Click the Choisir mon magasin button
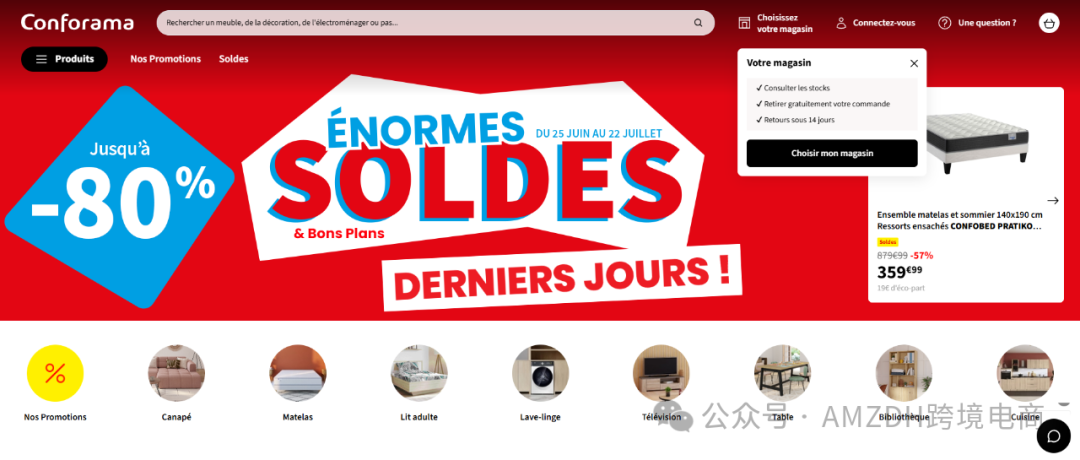The height and width of the screenshot is (460, 1080). (x=832, y=153)
